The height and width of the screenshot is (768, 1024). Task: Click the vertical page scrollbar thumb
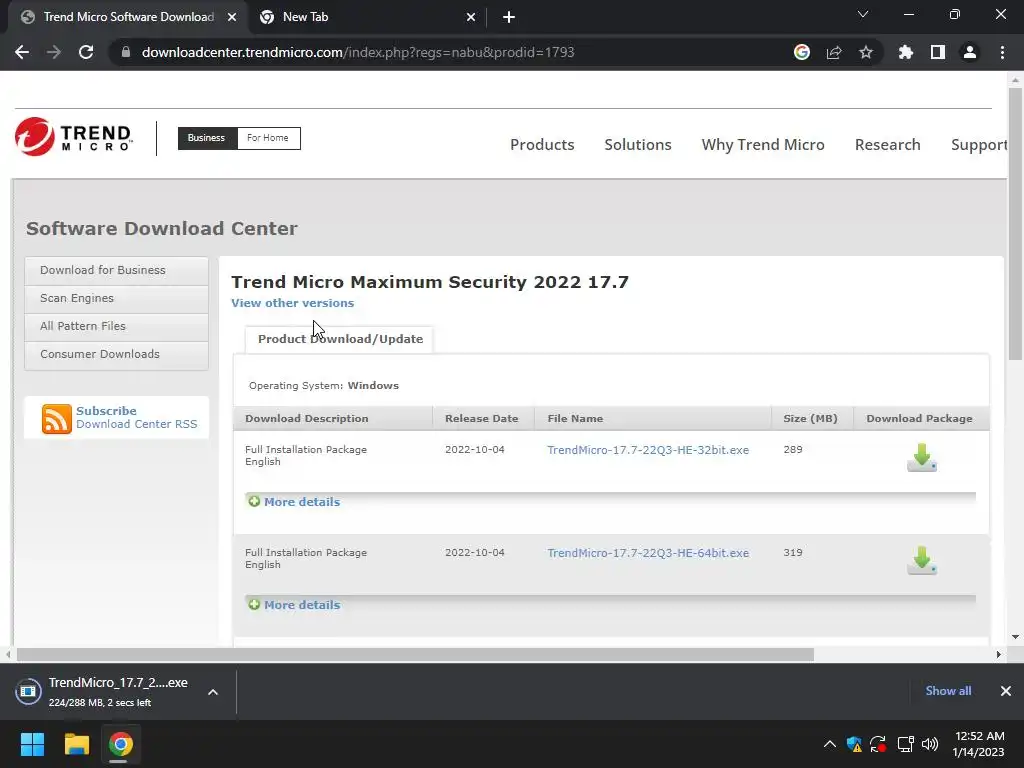click(1015, 224)
